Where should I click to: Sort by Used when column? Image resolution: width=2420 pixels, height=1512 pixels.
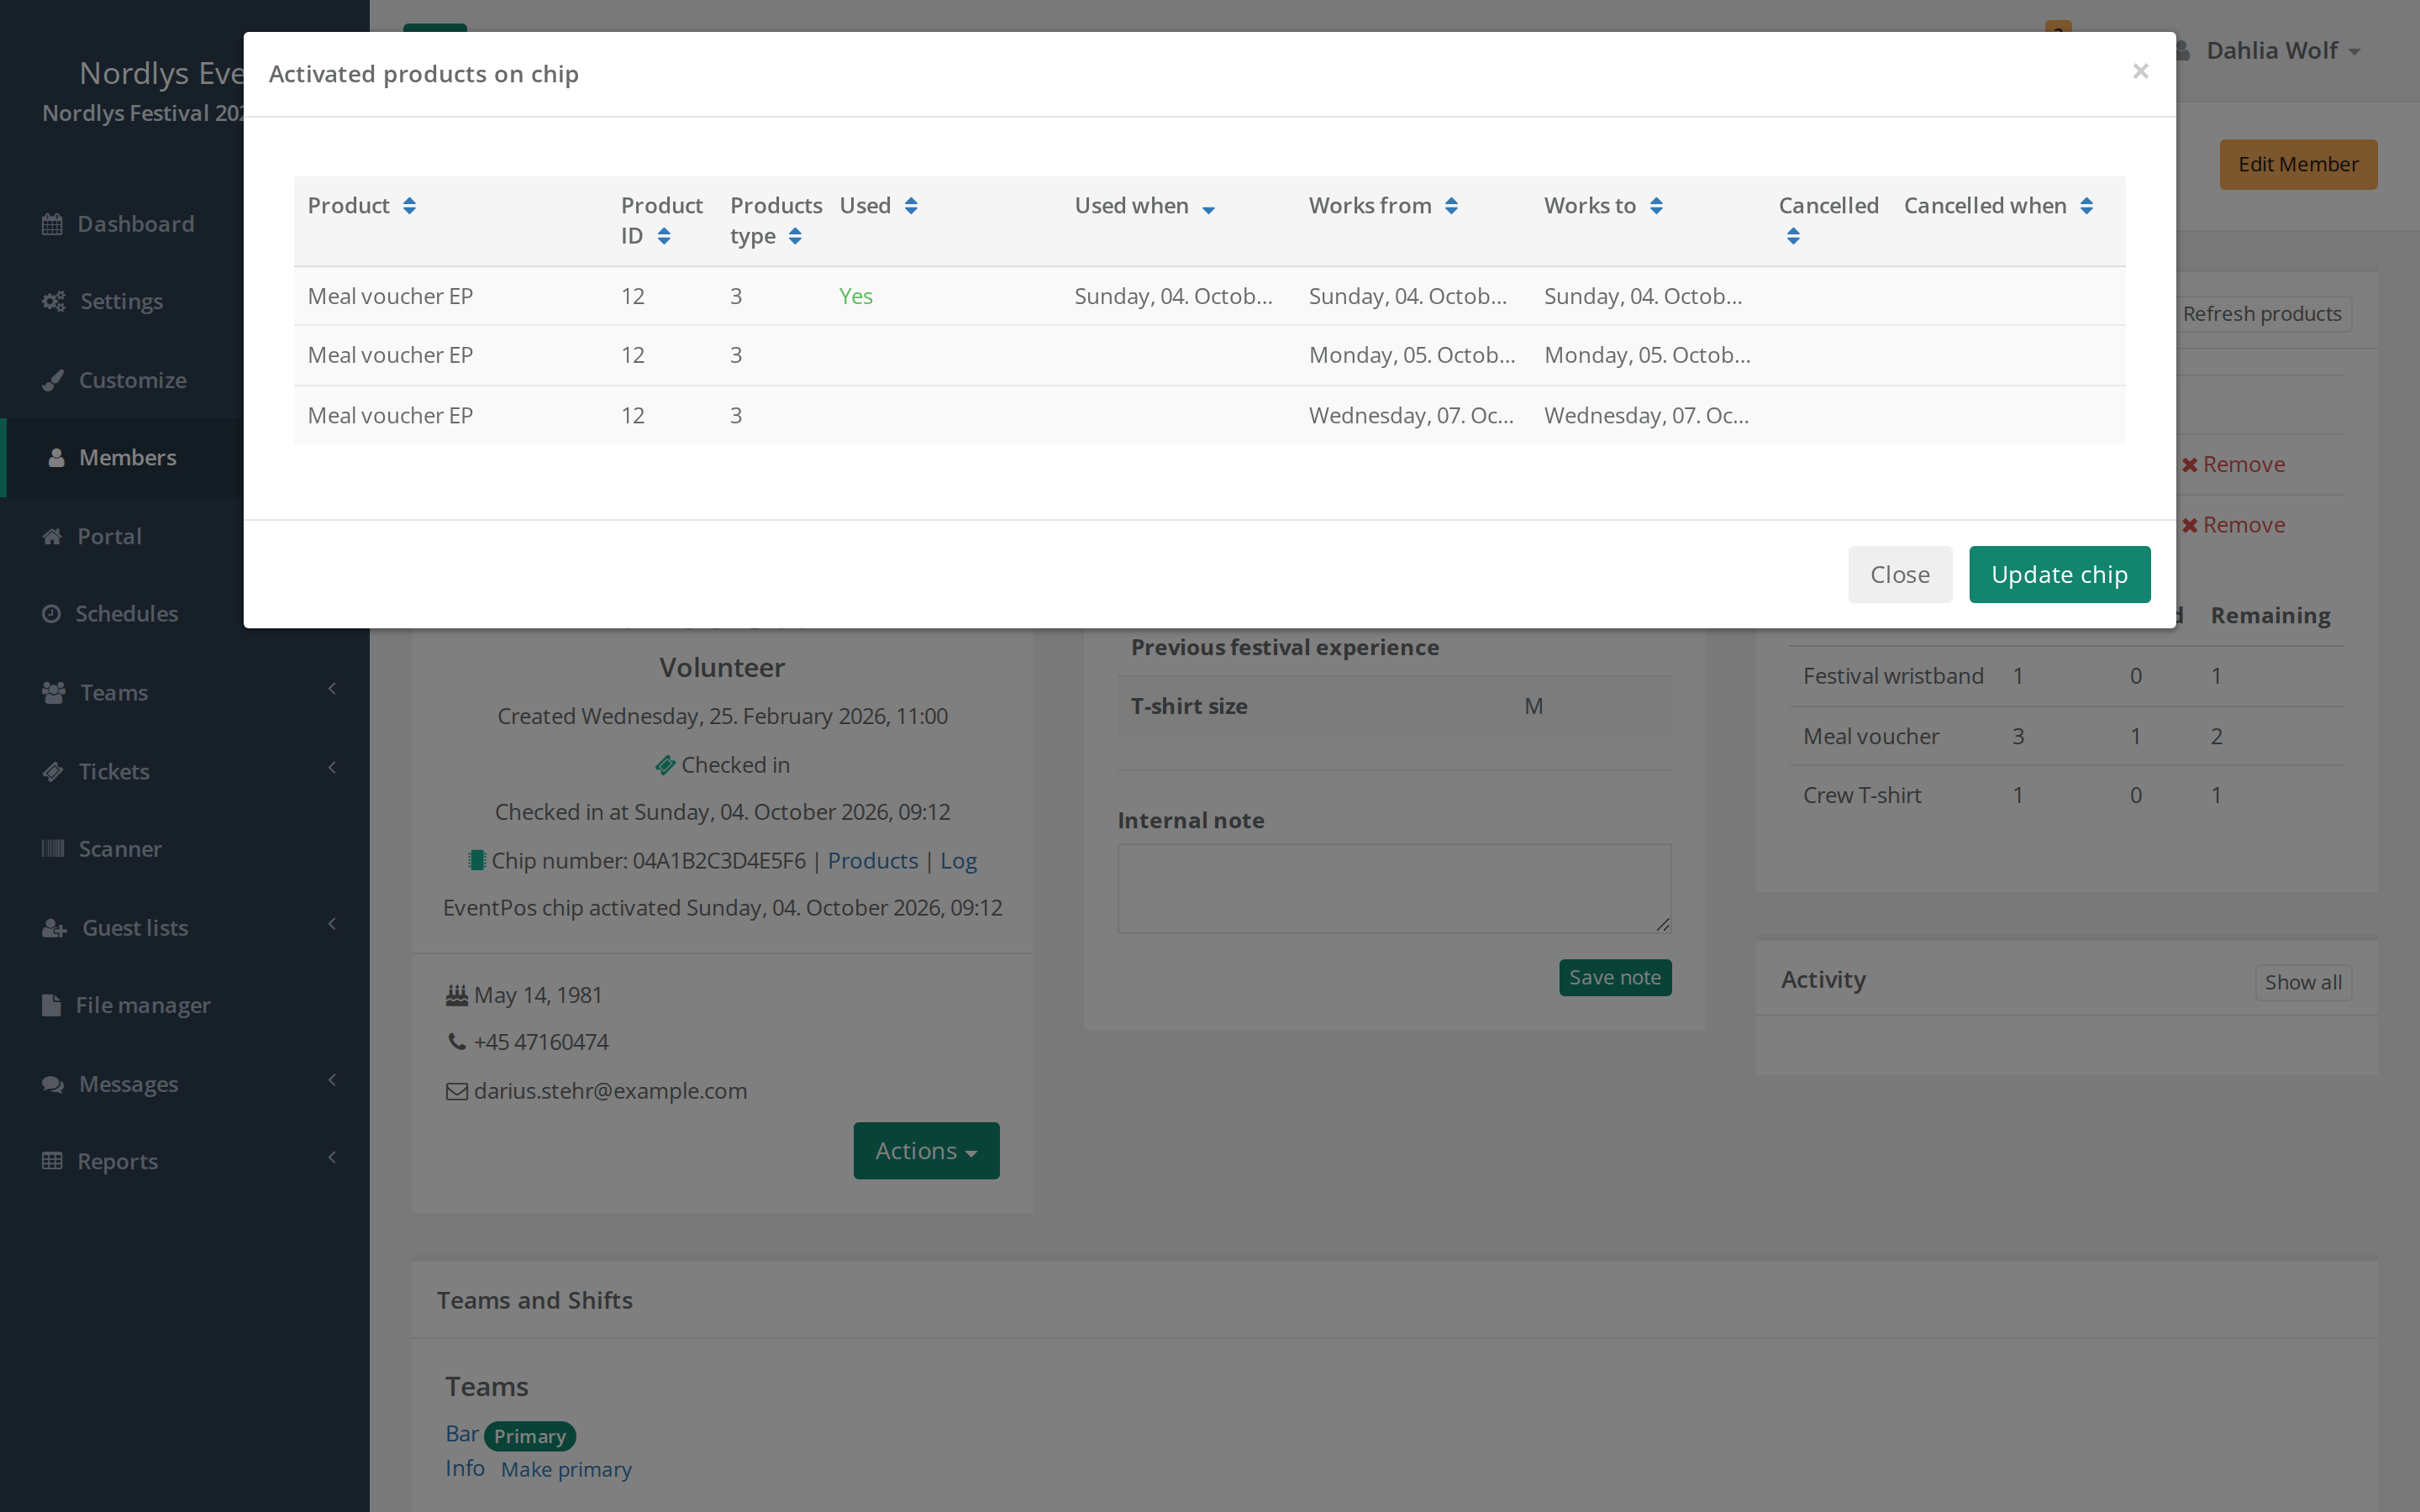tap(1144, 206)
